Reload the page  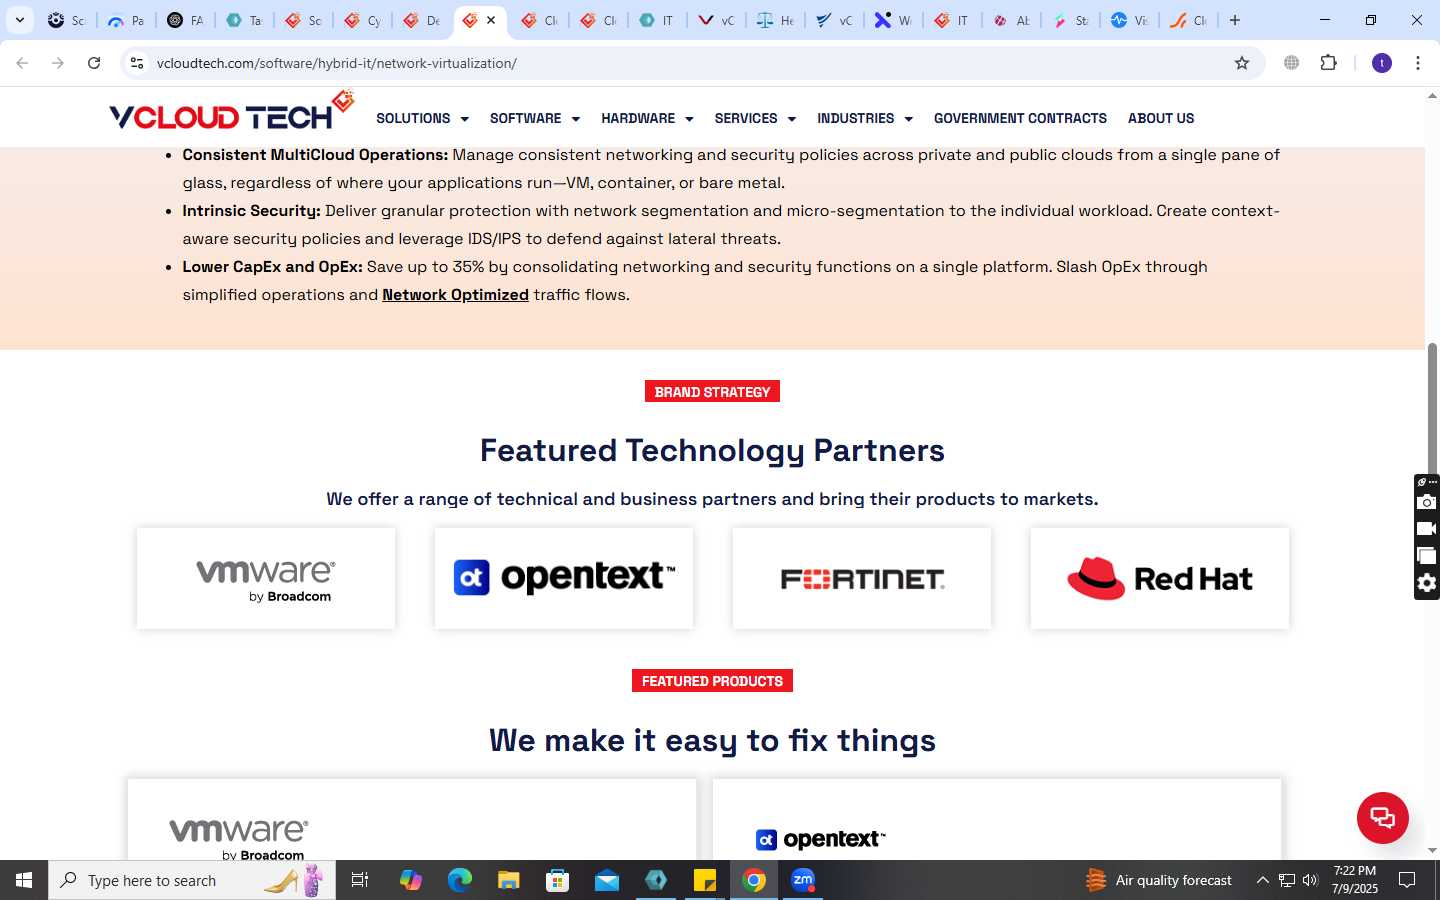pyautogui.click(x=94, y=63)
